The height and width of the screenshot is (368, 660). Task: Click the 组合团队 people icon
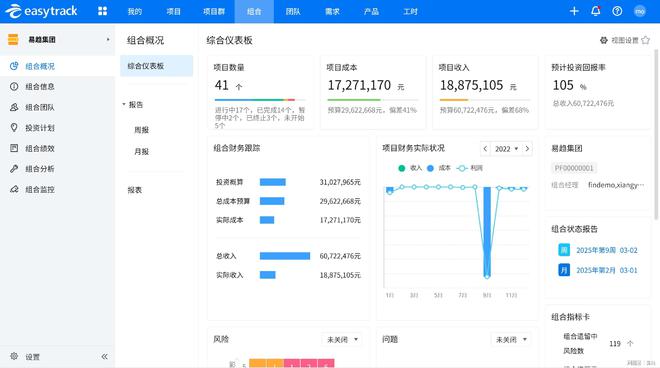point(14,107)
